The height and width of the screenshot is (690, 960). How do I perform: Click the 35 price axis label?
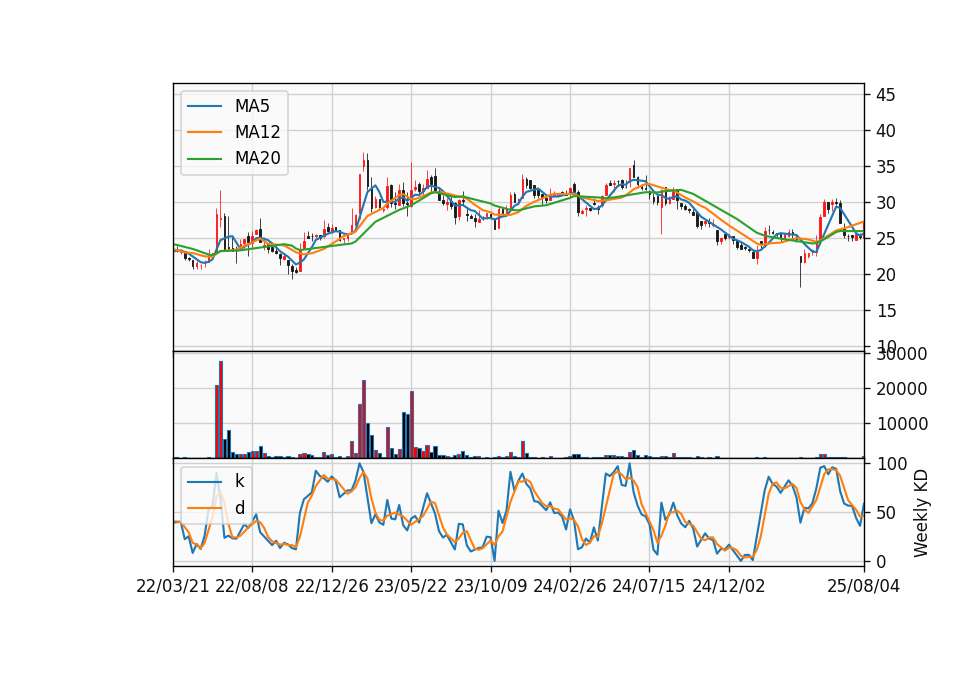885,167
